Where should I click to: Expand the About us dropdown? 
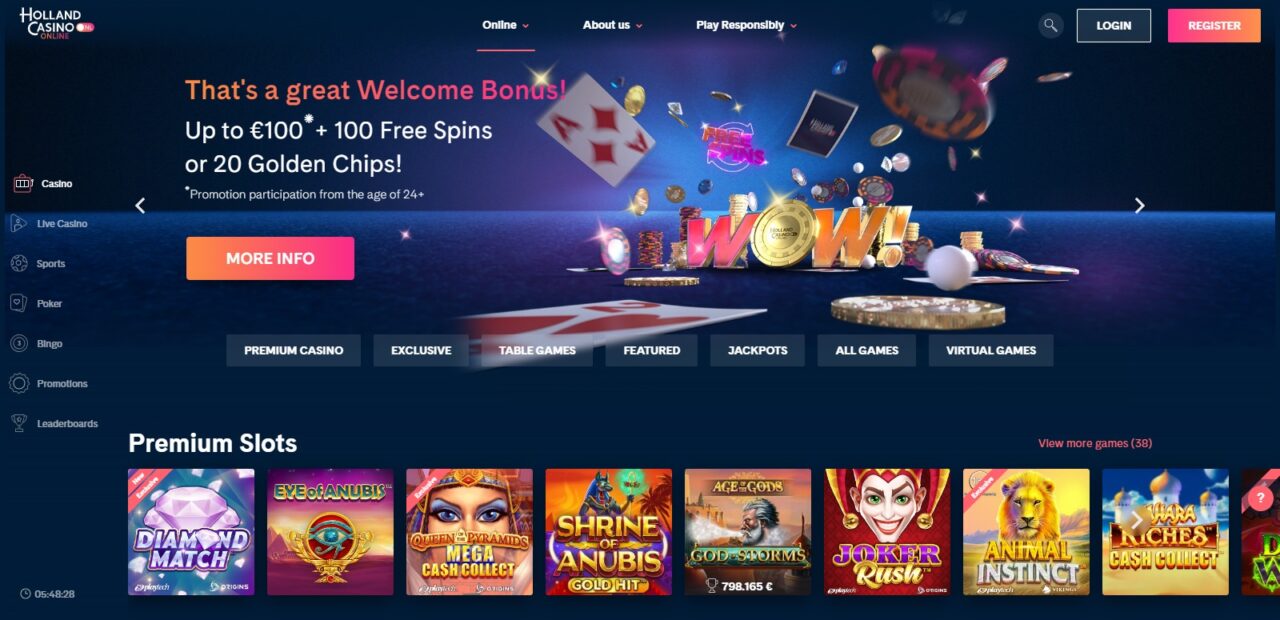[x=613, y=25]
